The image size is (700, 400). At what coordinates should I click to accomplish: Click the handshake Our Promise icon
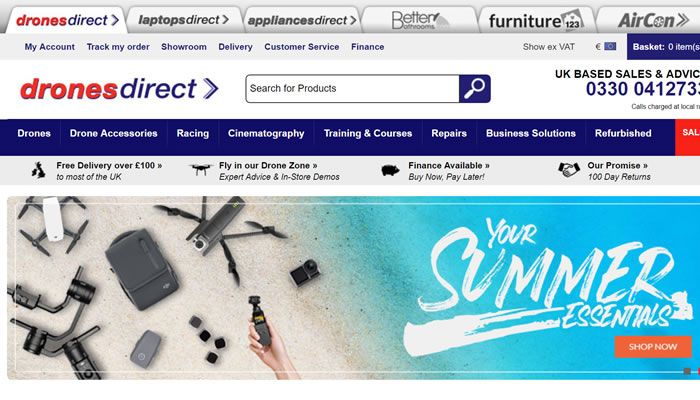click(569, 170)
